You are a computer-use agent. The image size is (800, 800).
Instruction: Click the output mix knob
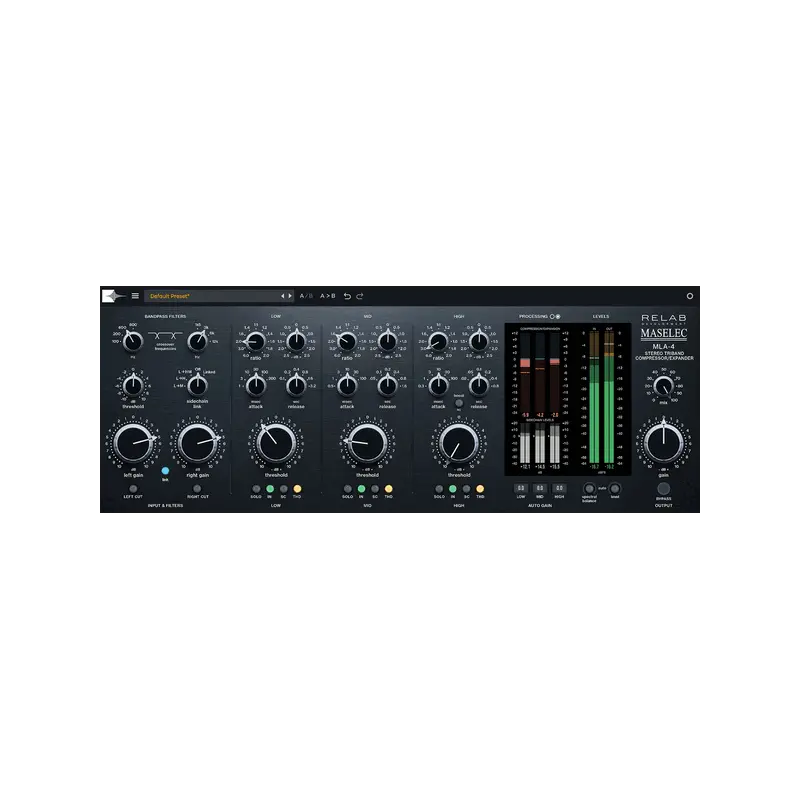663,386
